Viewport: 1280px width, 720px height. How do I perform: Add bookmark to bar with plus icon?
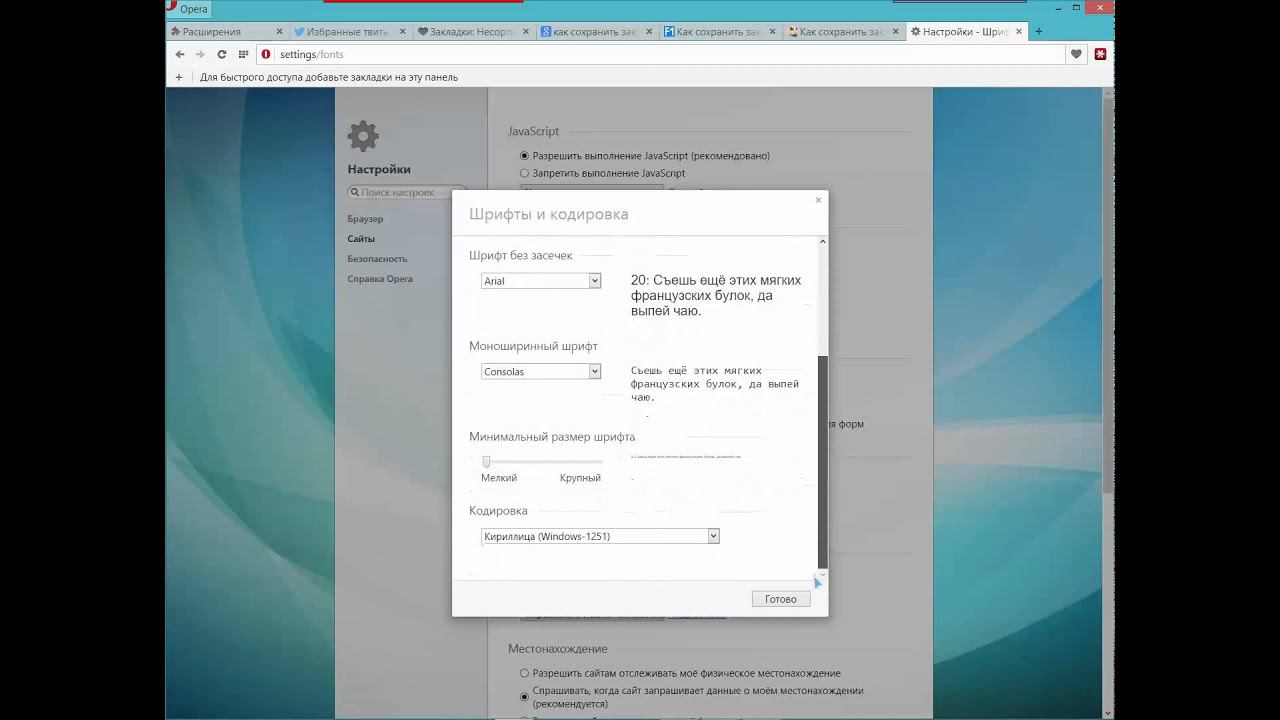coord(179,77)
